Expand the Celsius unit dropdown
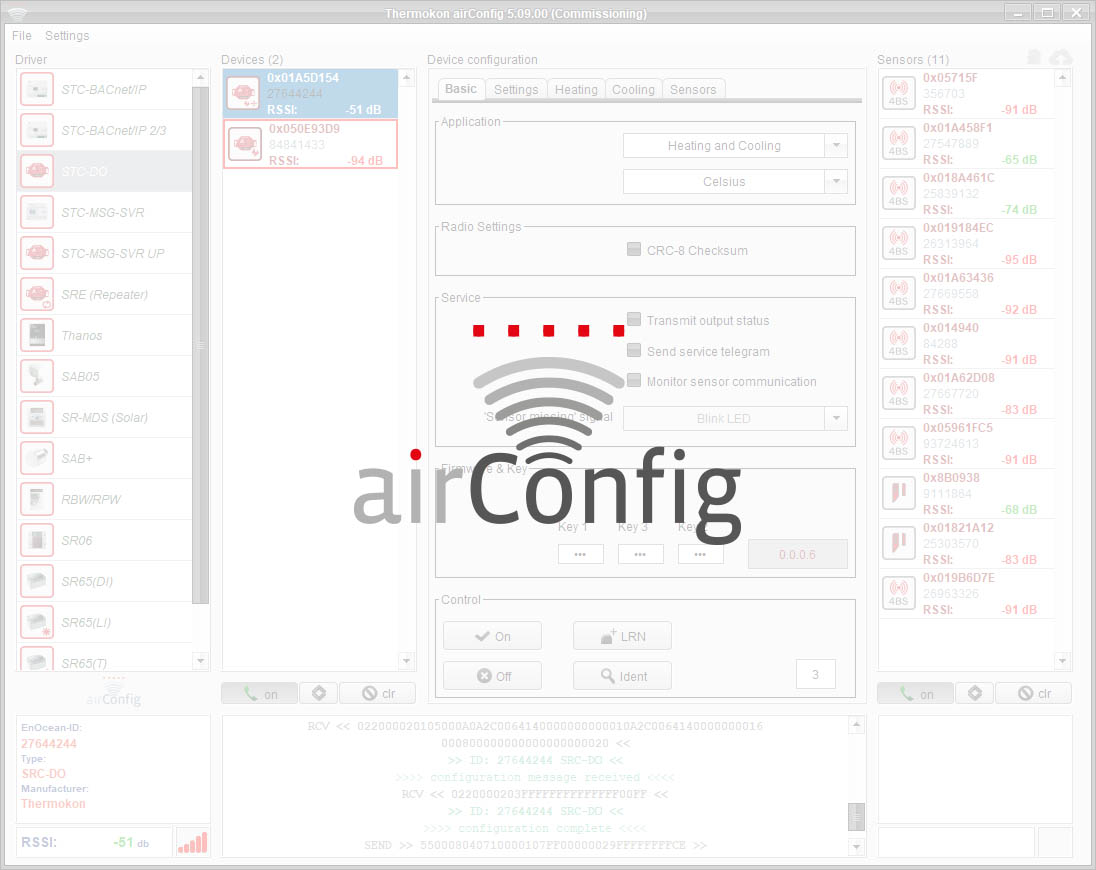Image resolution: width=1096 pixels, height=870 pixels. pos(836,182)
